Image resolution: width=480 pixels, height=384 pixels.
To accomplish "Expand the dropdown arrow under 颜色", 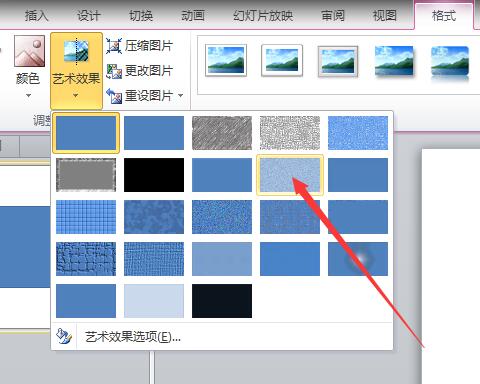I will coord(29,96).
